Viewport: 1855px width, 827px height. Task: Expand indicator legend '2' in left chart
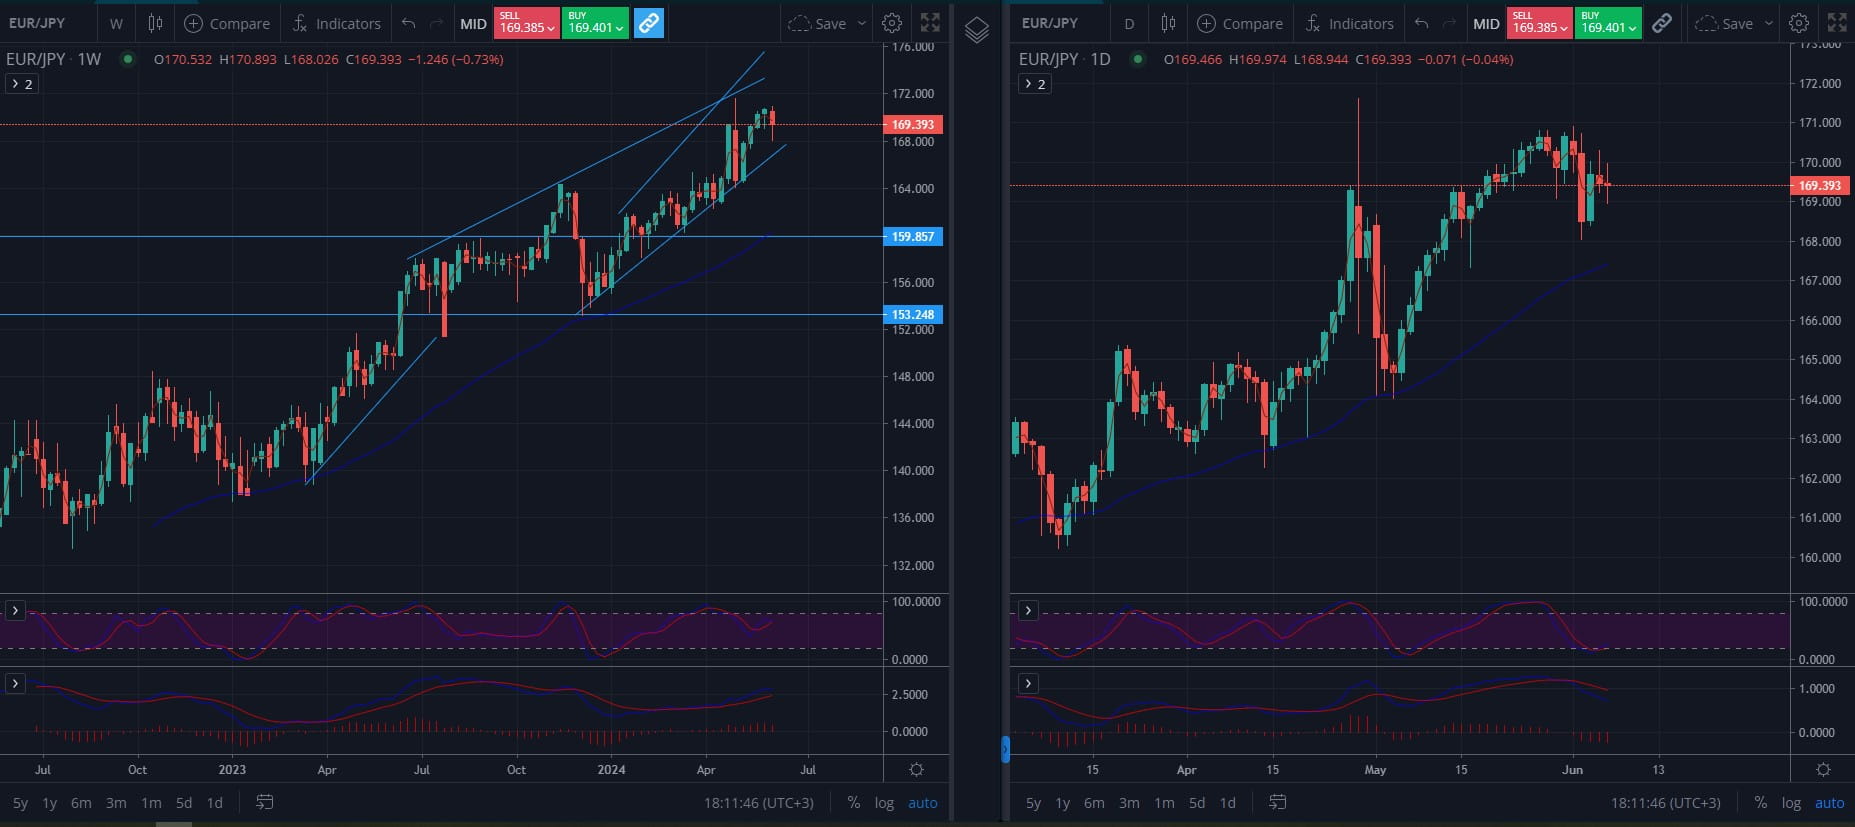(x=22, y=84)
